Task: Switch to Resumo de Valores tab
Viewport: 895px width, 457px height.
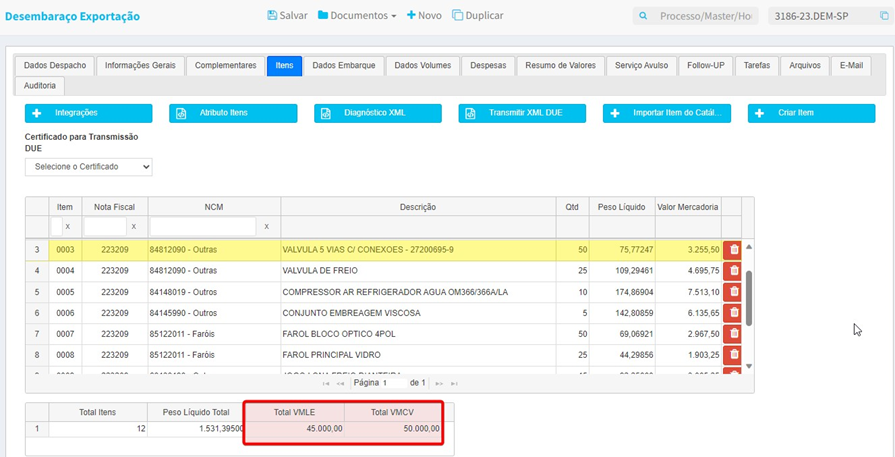Action: [561, 66]
